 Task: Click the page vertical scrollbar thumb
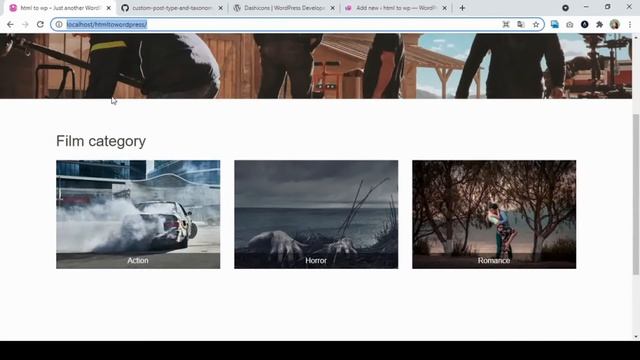coord(636,194)
